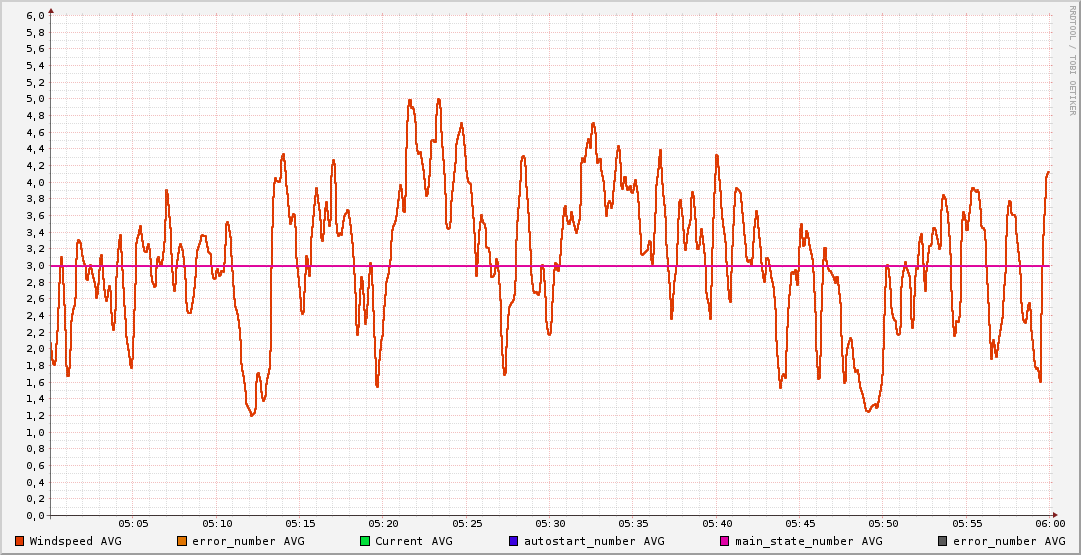Click the gray error_number AVG legend swatch
Image resolution: width=1081 pixels, height=555 pixels.
[943, 541]
